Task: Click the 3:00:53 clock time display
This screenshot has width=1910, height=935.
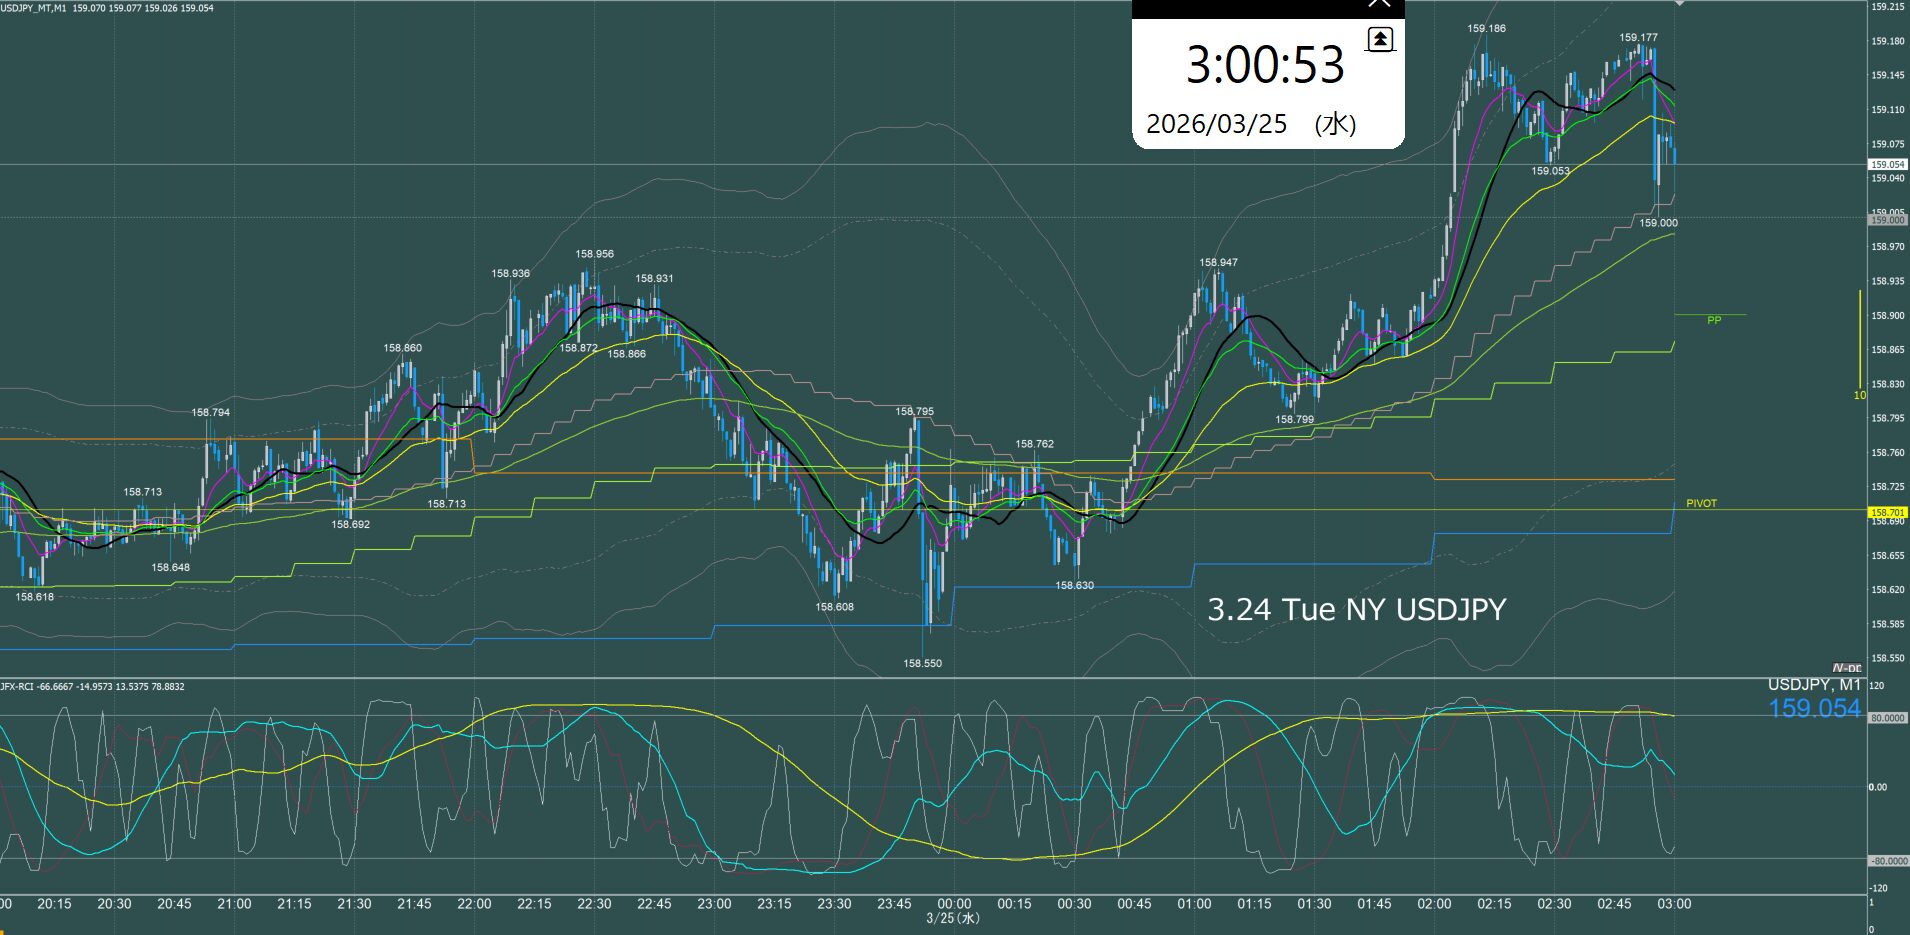Action: (x=1265, y=66)
